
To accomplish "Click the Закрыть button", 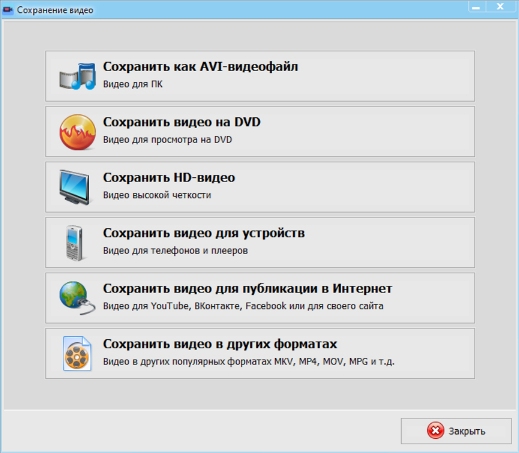I will click(456, 431).
